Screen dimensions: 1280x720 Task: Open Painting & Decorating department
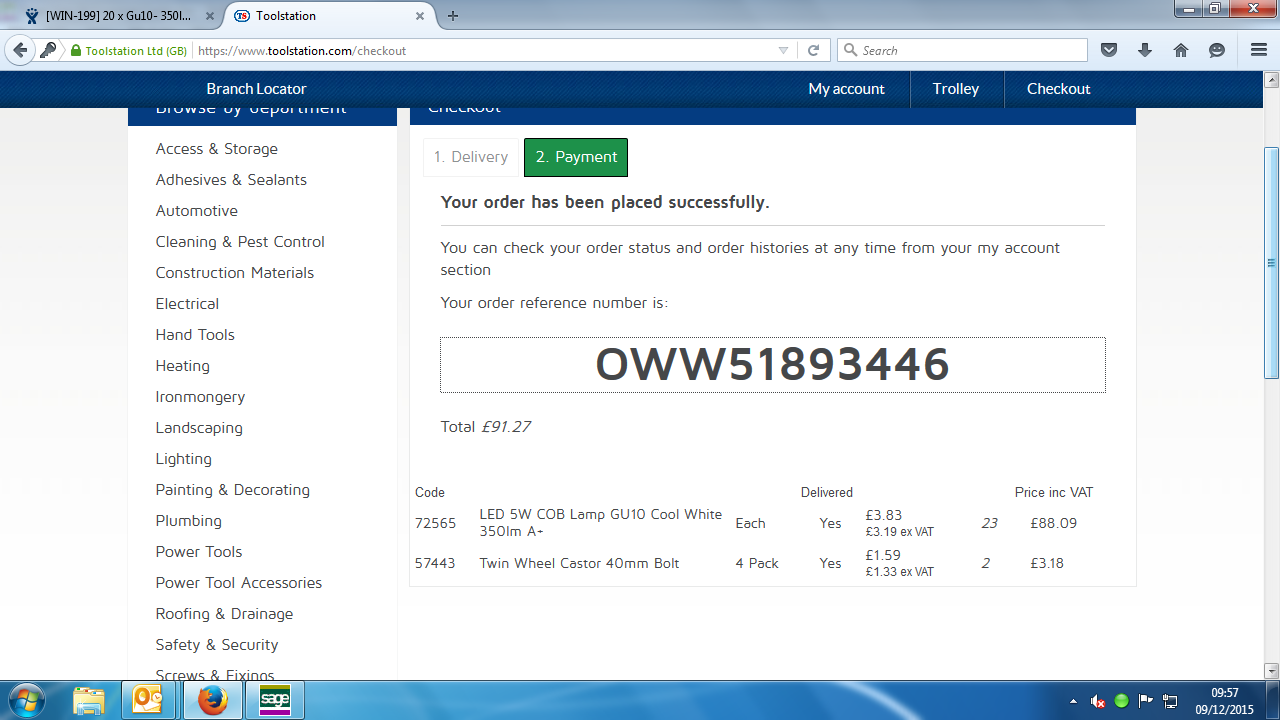(233, 490)
